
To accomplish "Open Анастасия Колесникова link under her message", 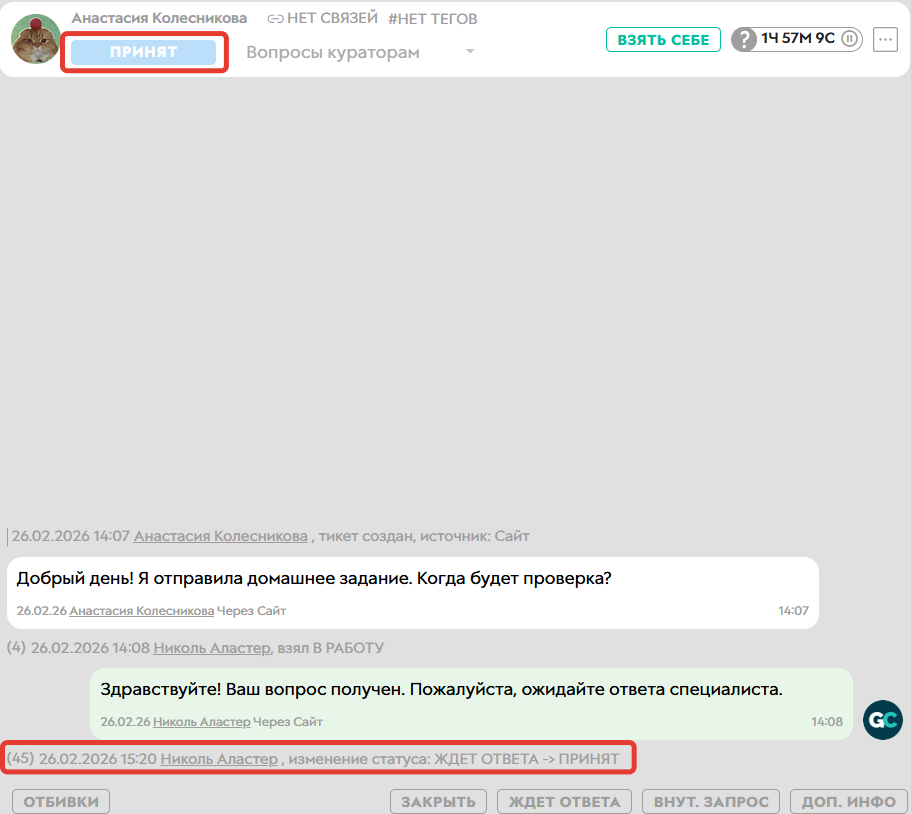I will click(x=142, y=611).
